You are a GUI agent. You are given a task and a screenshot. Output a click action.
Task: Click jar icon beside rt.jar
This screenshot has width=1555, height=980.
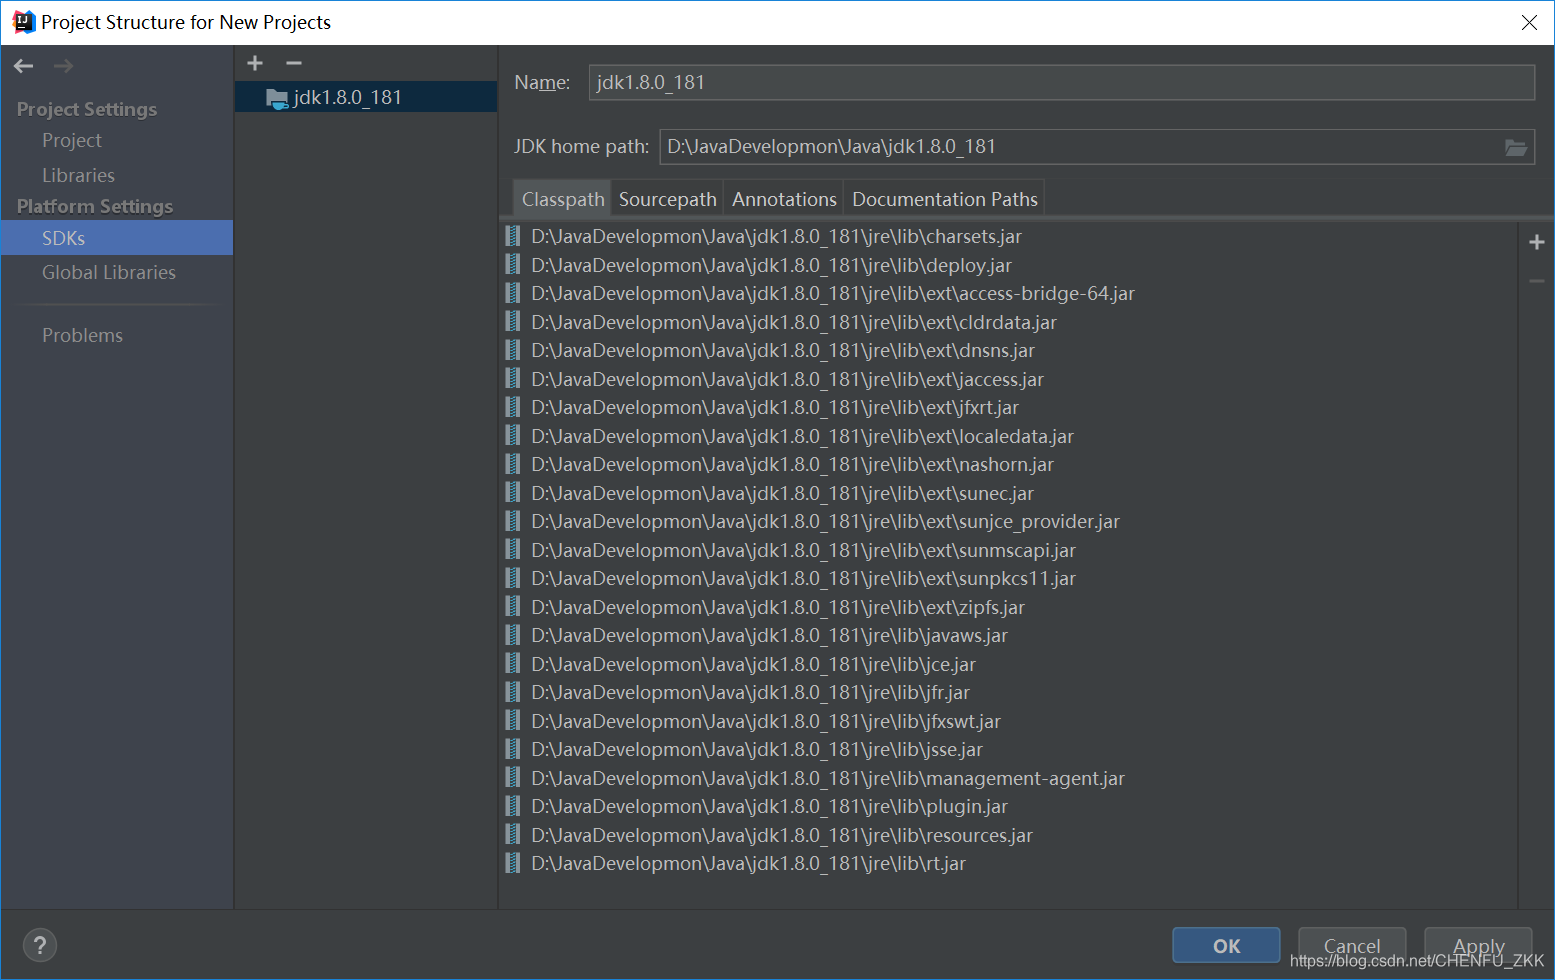(x=513, y=863)
